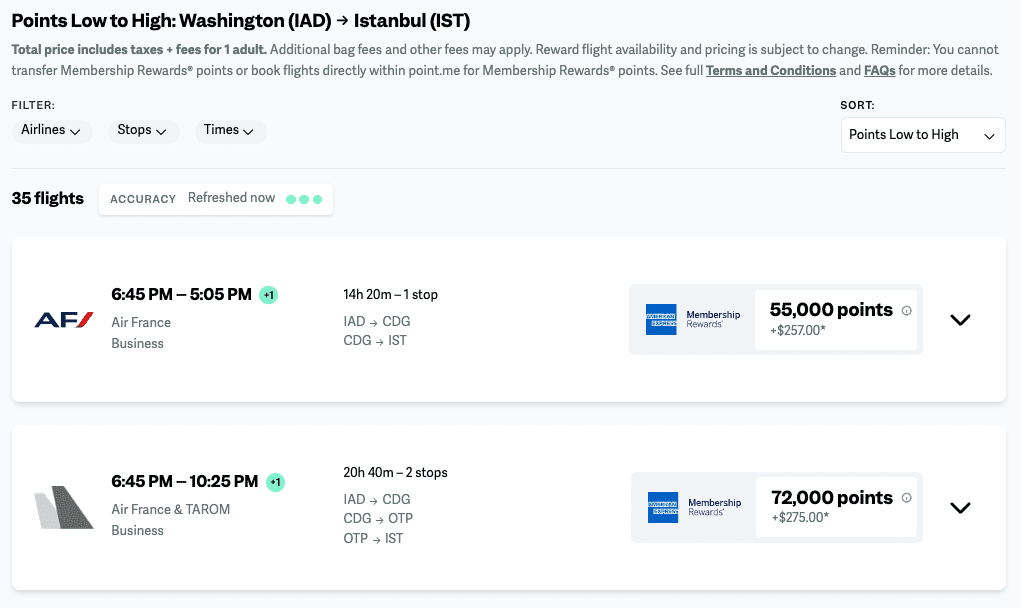The width and height of the screenshot is (1021, 608).
Task: Click the TAROM tail fin logo
Action: coord(64,508)
